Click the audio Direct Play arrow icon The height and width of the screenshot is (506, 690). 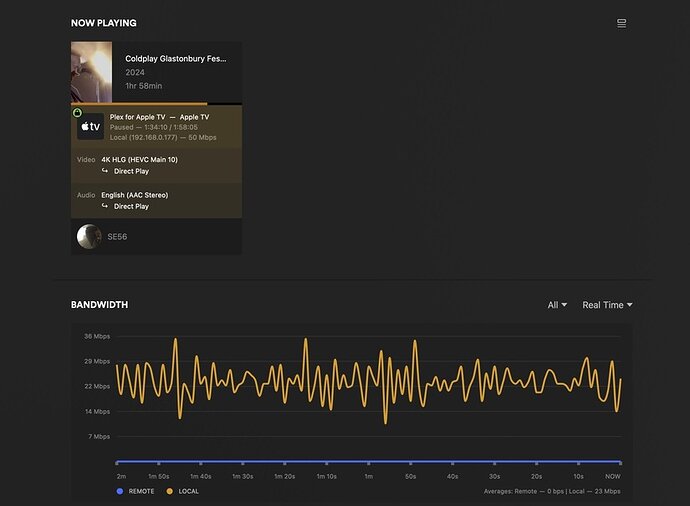coord(105,206)
